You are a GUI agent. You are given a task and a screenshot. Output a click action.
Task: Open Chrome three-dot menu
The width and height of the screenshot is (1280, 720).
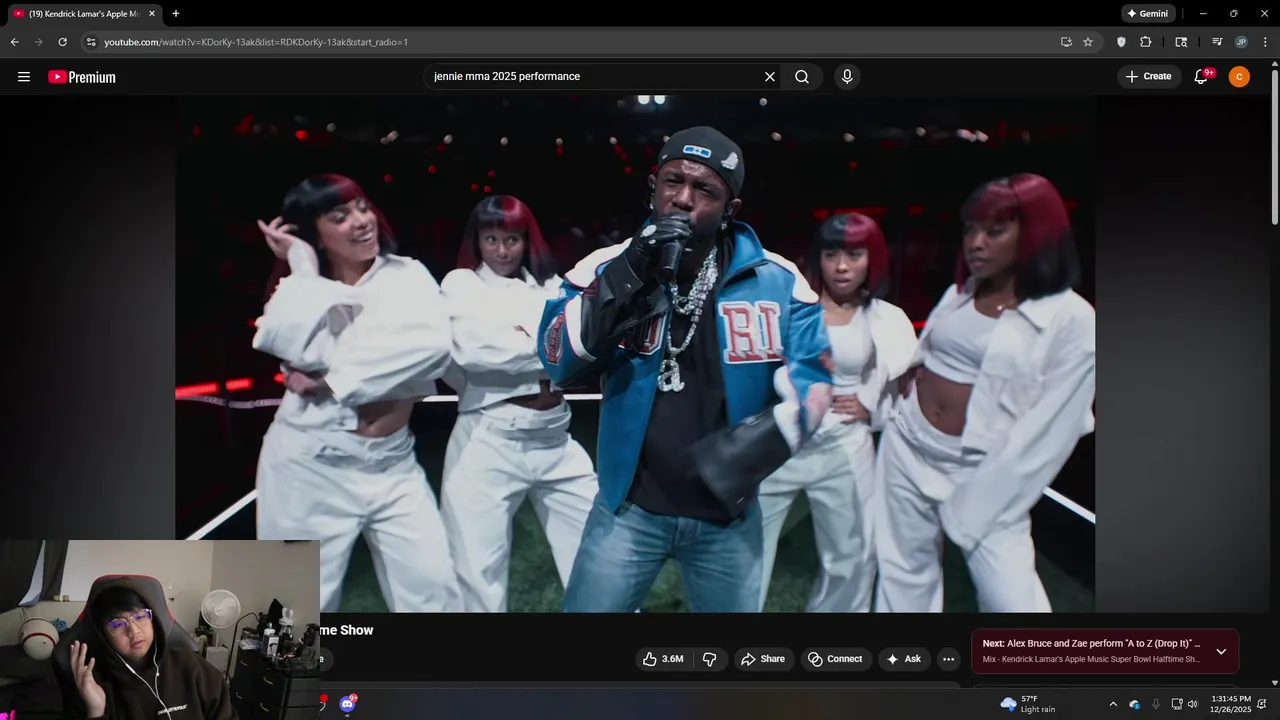click(1265, 42)
